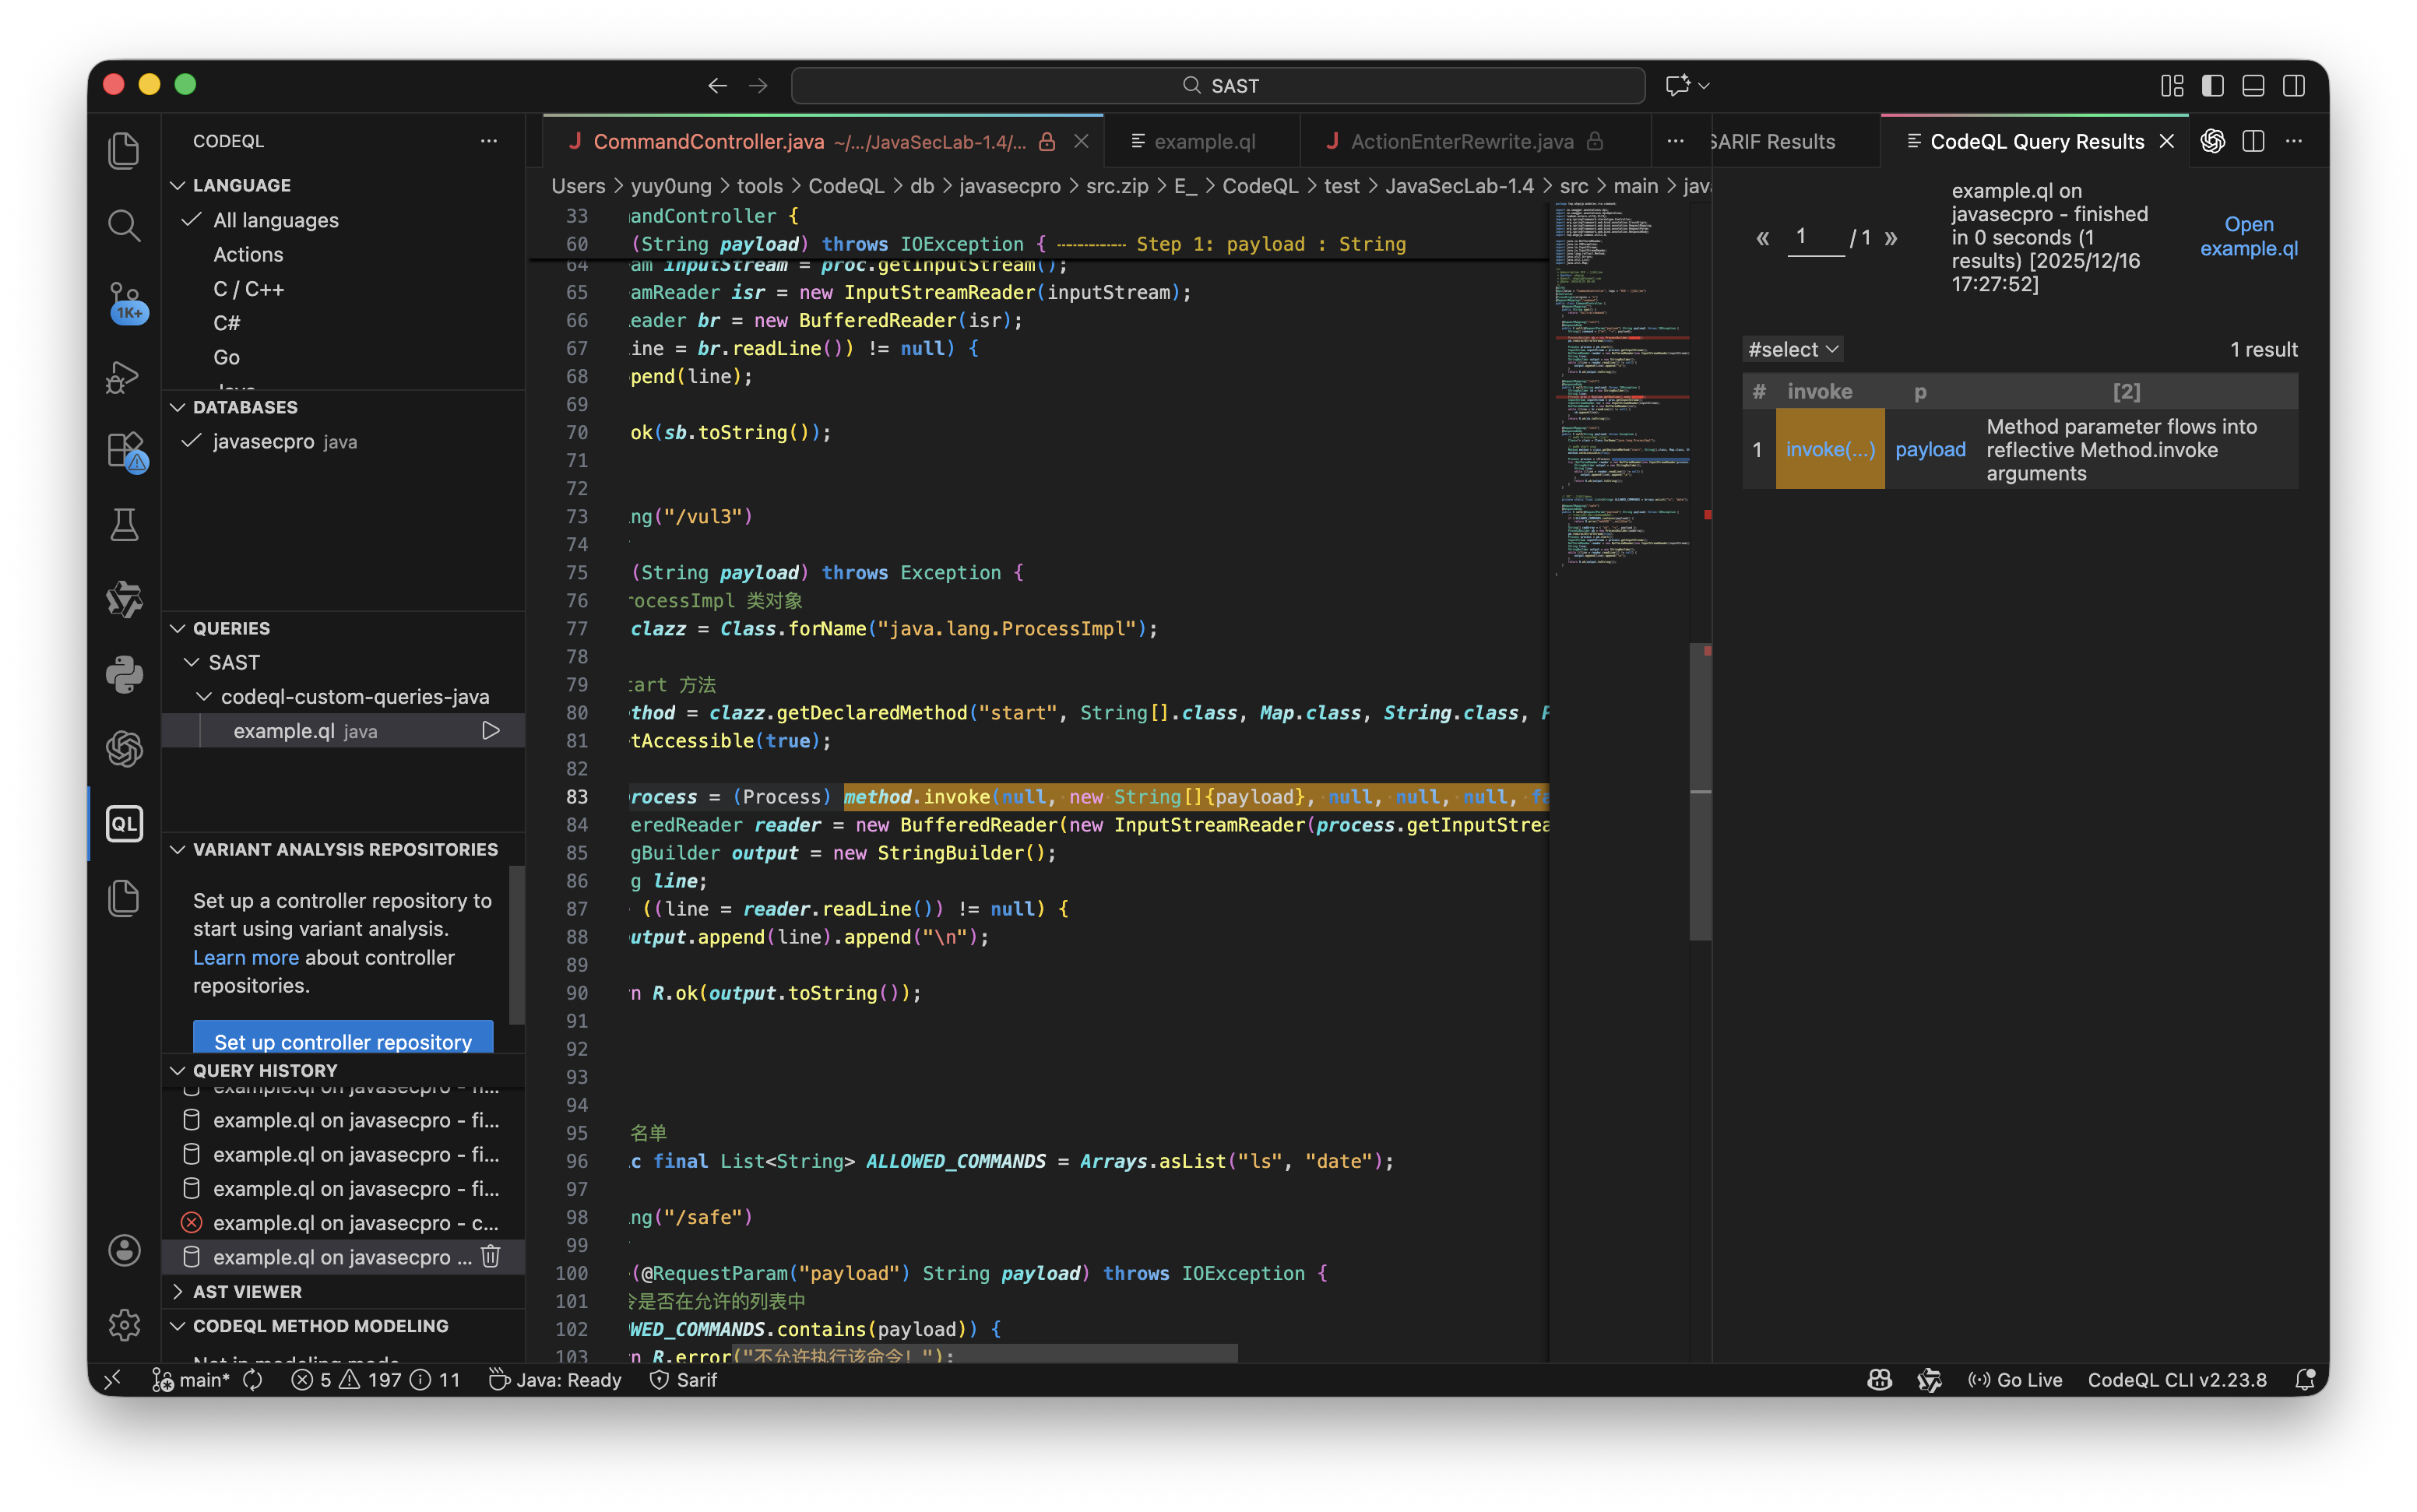Expand the AST VIEWER section
The width and height of the screenshot is (2417, 1512).
[247, 1292]
